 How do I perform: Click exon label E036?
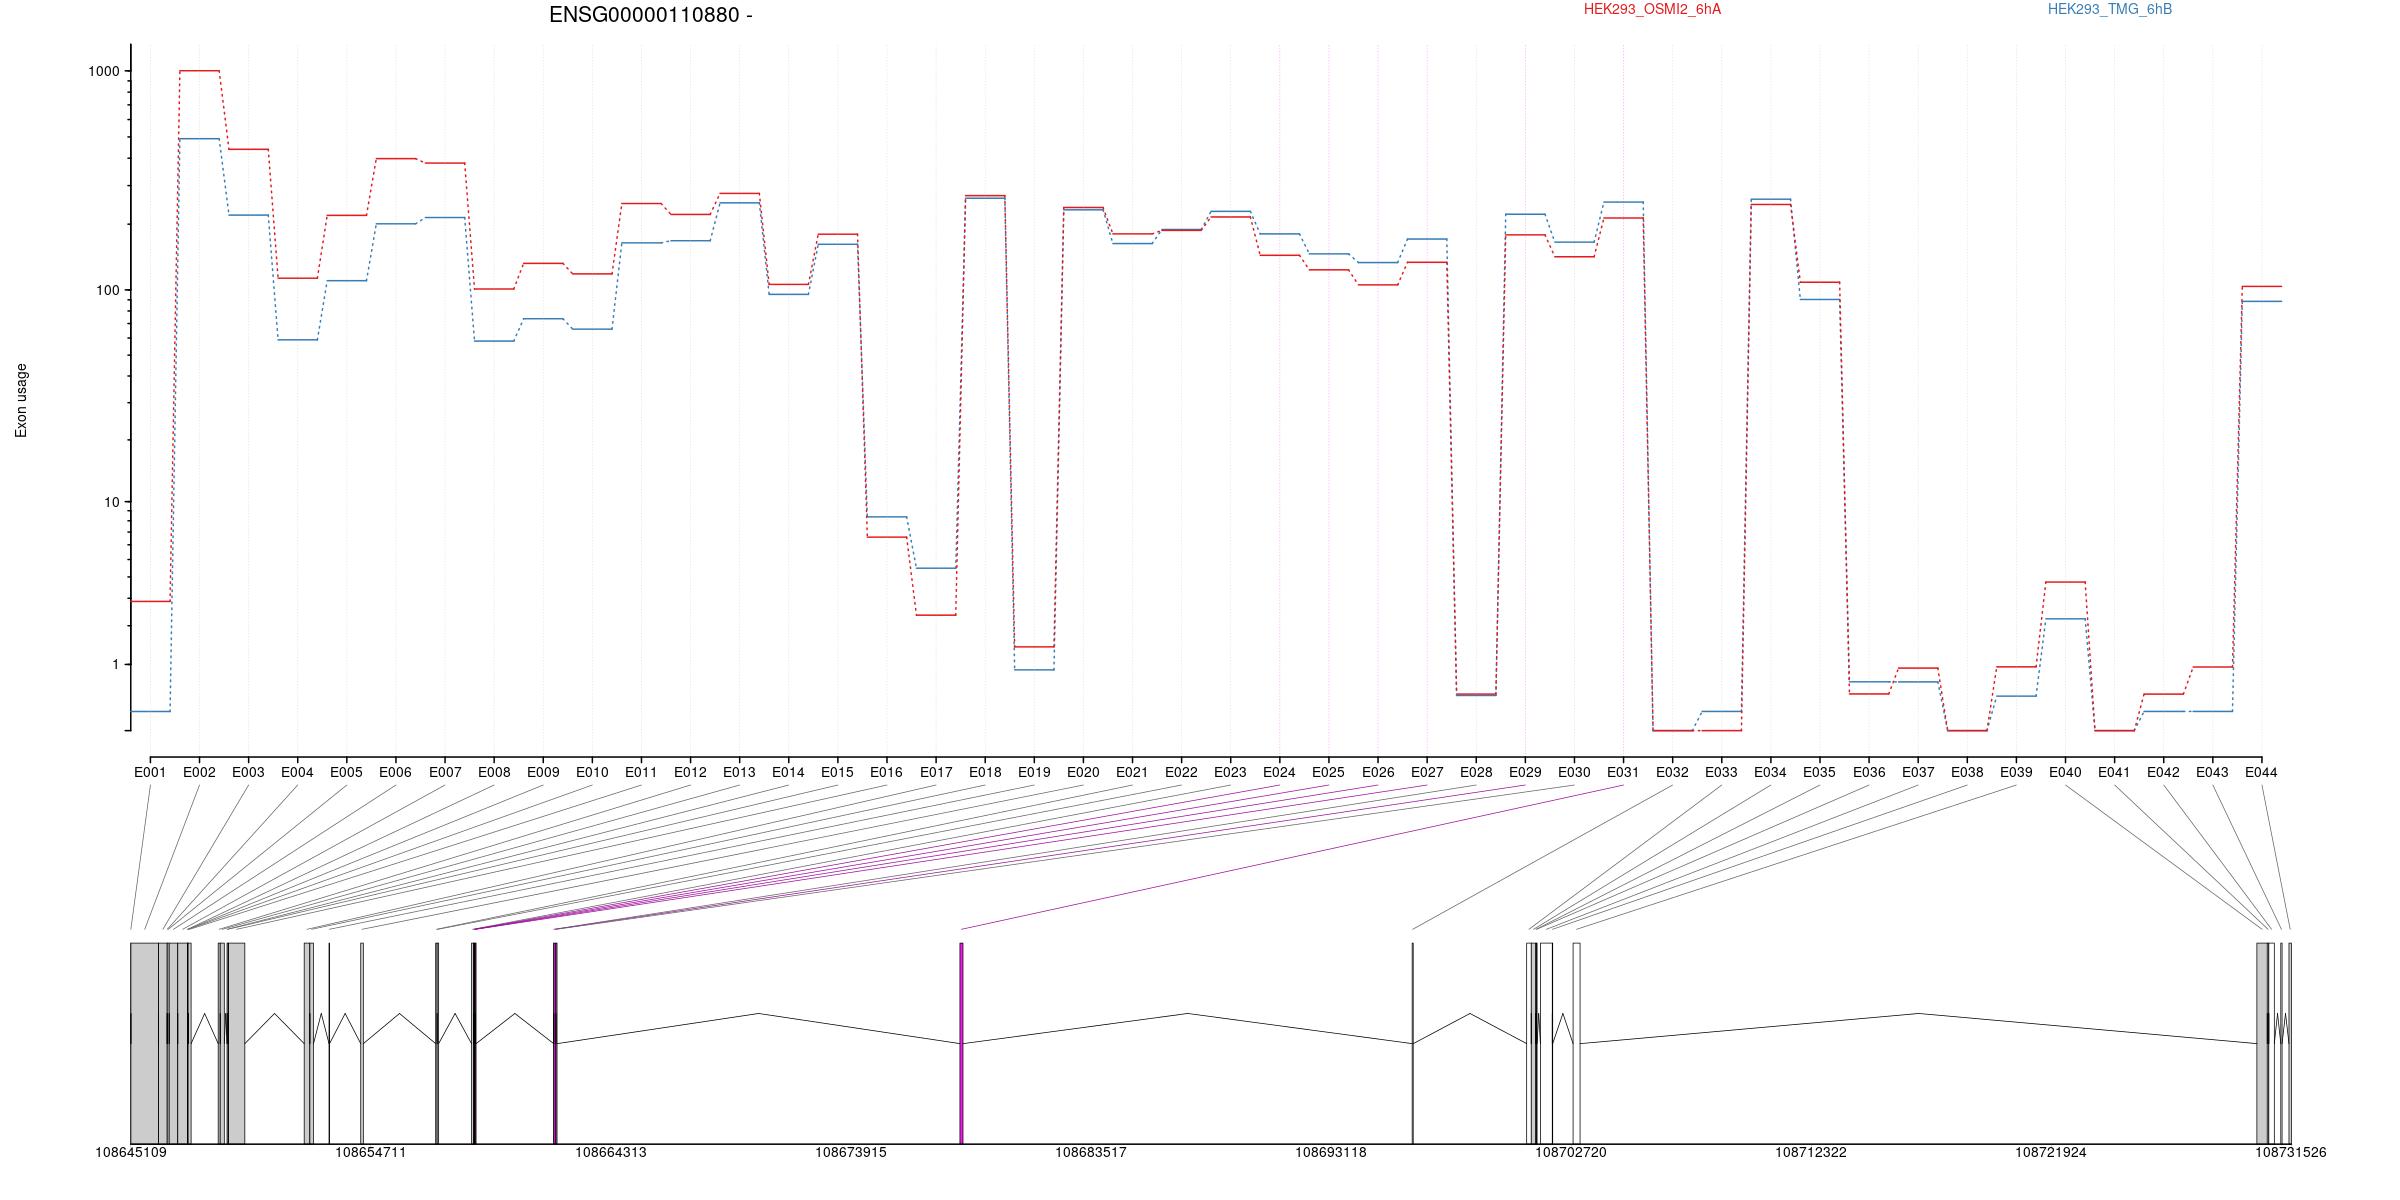pyautogui.click(x=1869, y=772)
